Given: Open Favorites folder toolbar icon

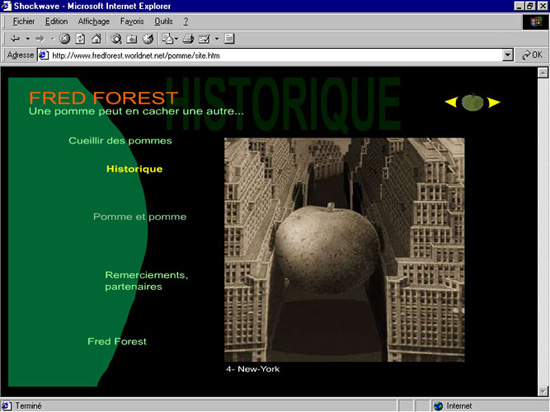Looking at the screenshot, I should click(132, 39).
